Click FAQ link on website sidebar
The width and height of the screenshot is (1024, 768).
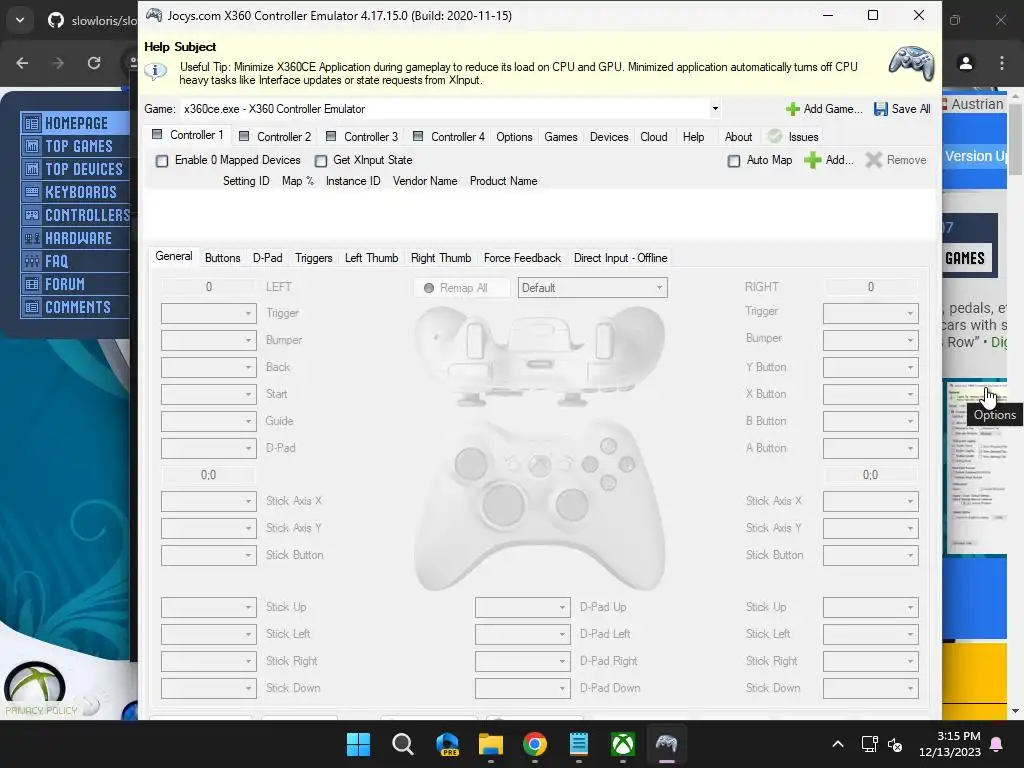[x=76, y=261]
